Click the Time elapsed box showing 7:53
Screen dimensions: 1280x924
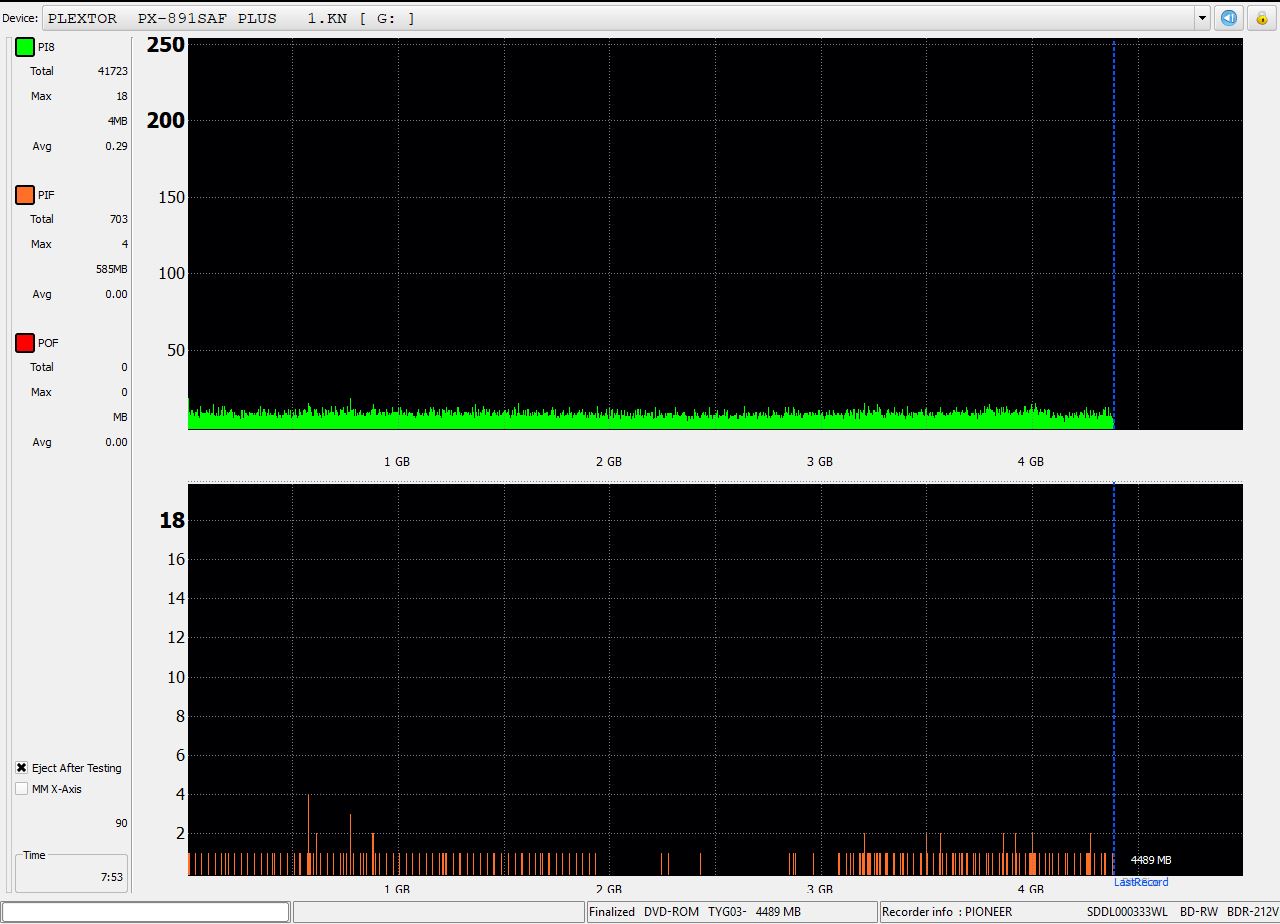(x=71, y=873)
